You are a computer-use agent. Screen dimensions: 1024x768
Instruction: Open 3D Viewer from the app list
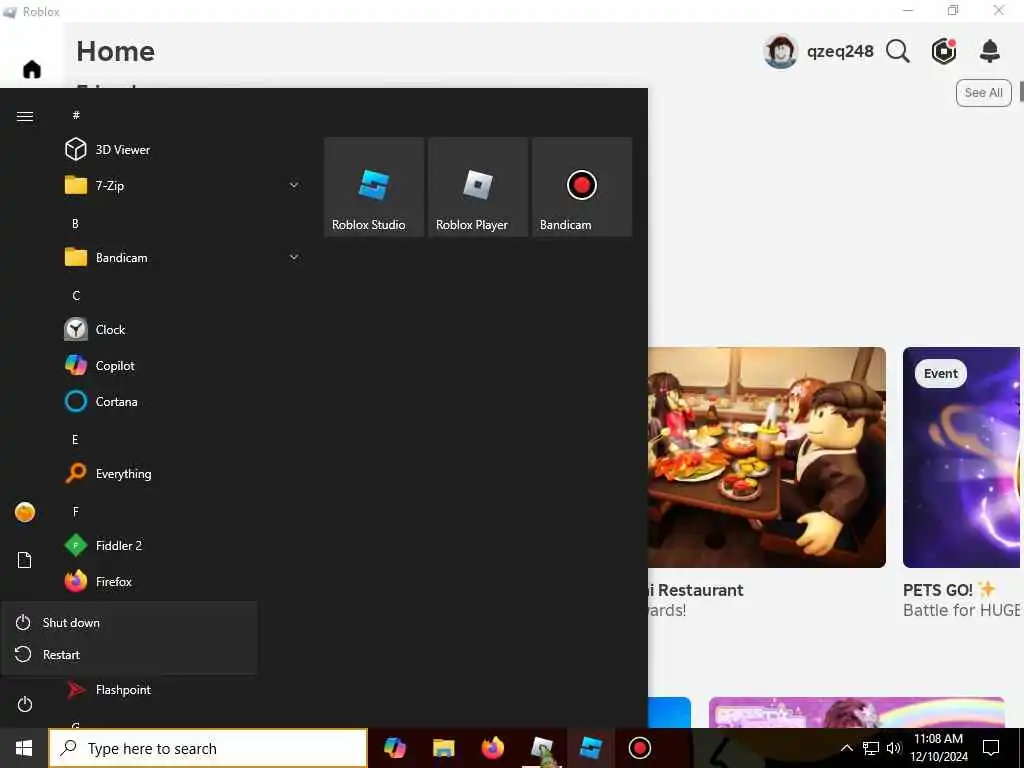183,150
